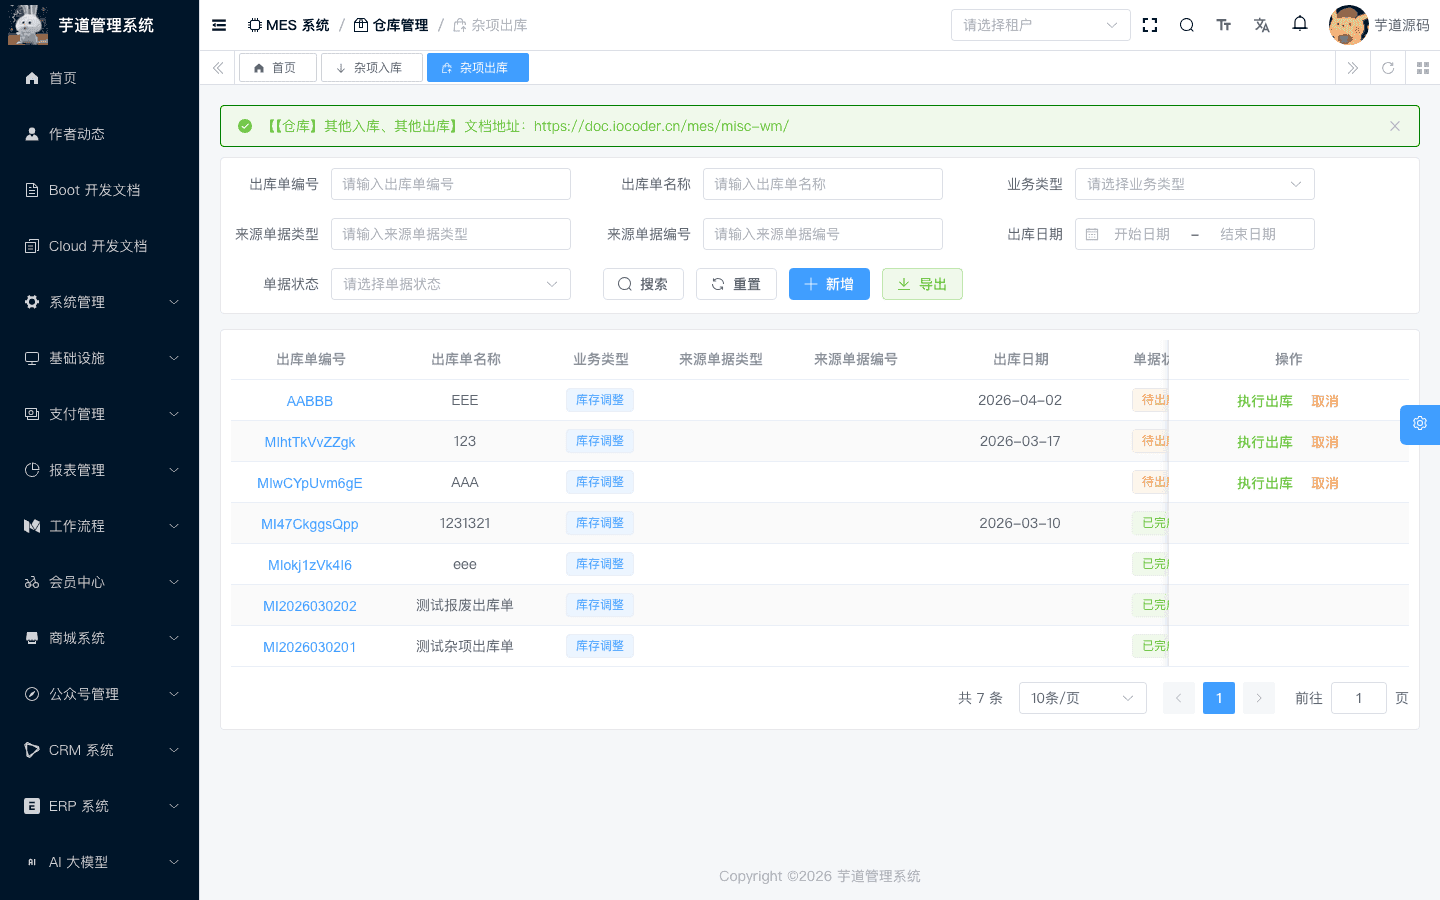Screen dimensions: 1440x900
Task: Refresh the page with the reload icon
Action: tap(1388, 68)
